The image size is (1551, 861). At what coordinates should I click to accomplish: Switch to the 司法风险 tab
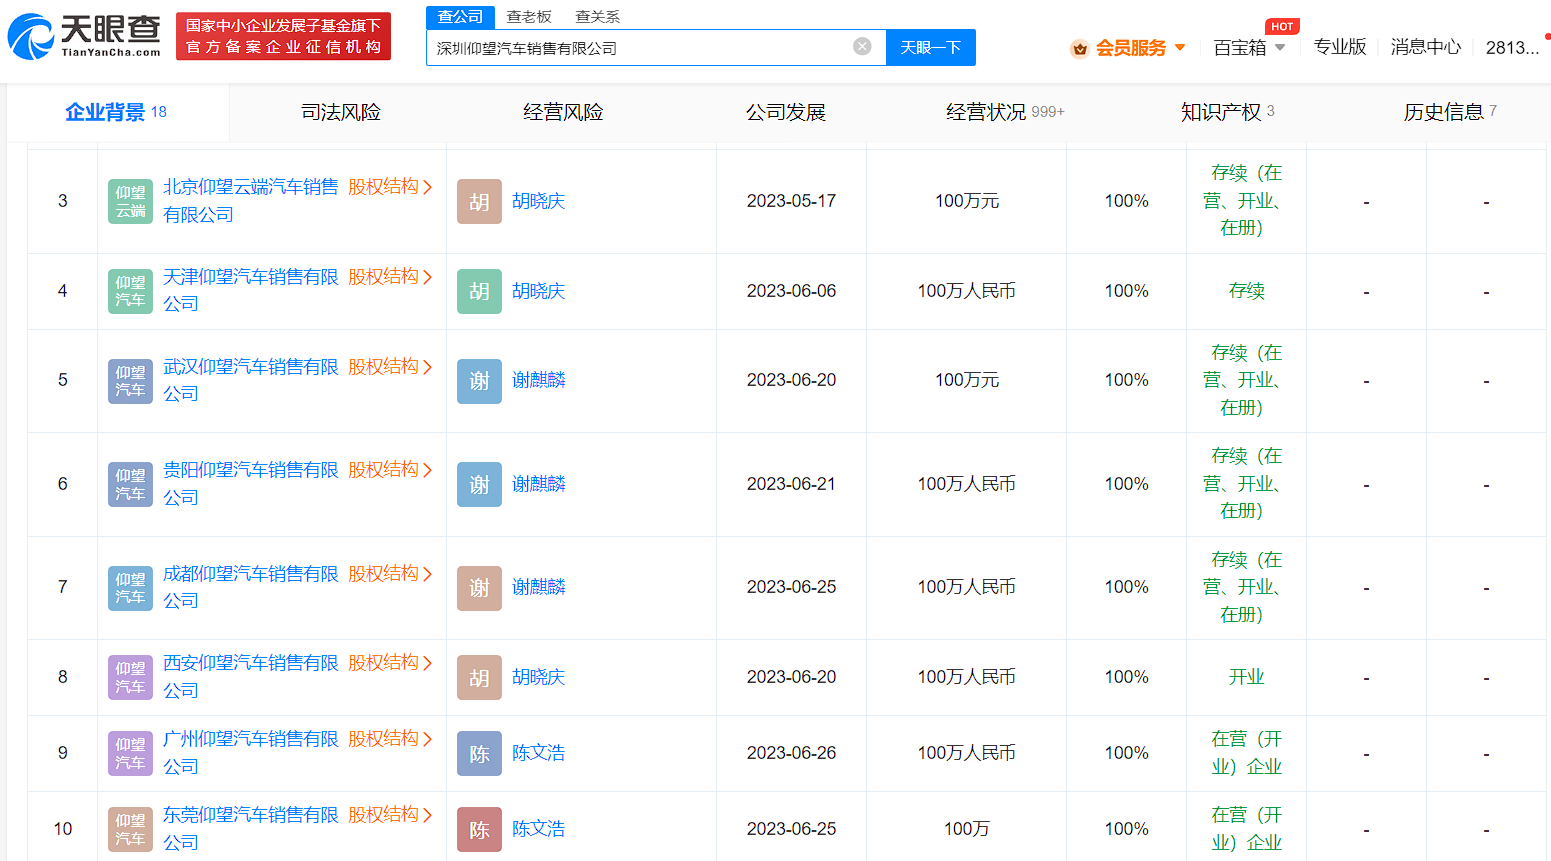tap(341, 112)
